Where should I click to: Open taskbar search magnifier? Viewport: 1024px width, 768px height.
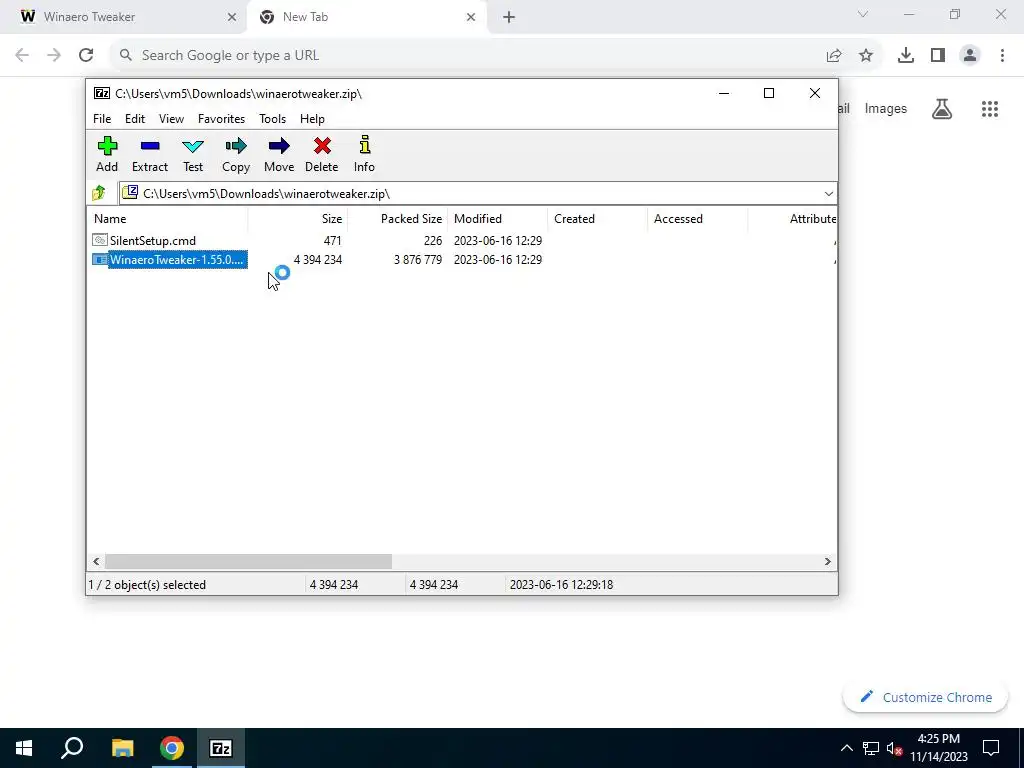click(72, 748)
